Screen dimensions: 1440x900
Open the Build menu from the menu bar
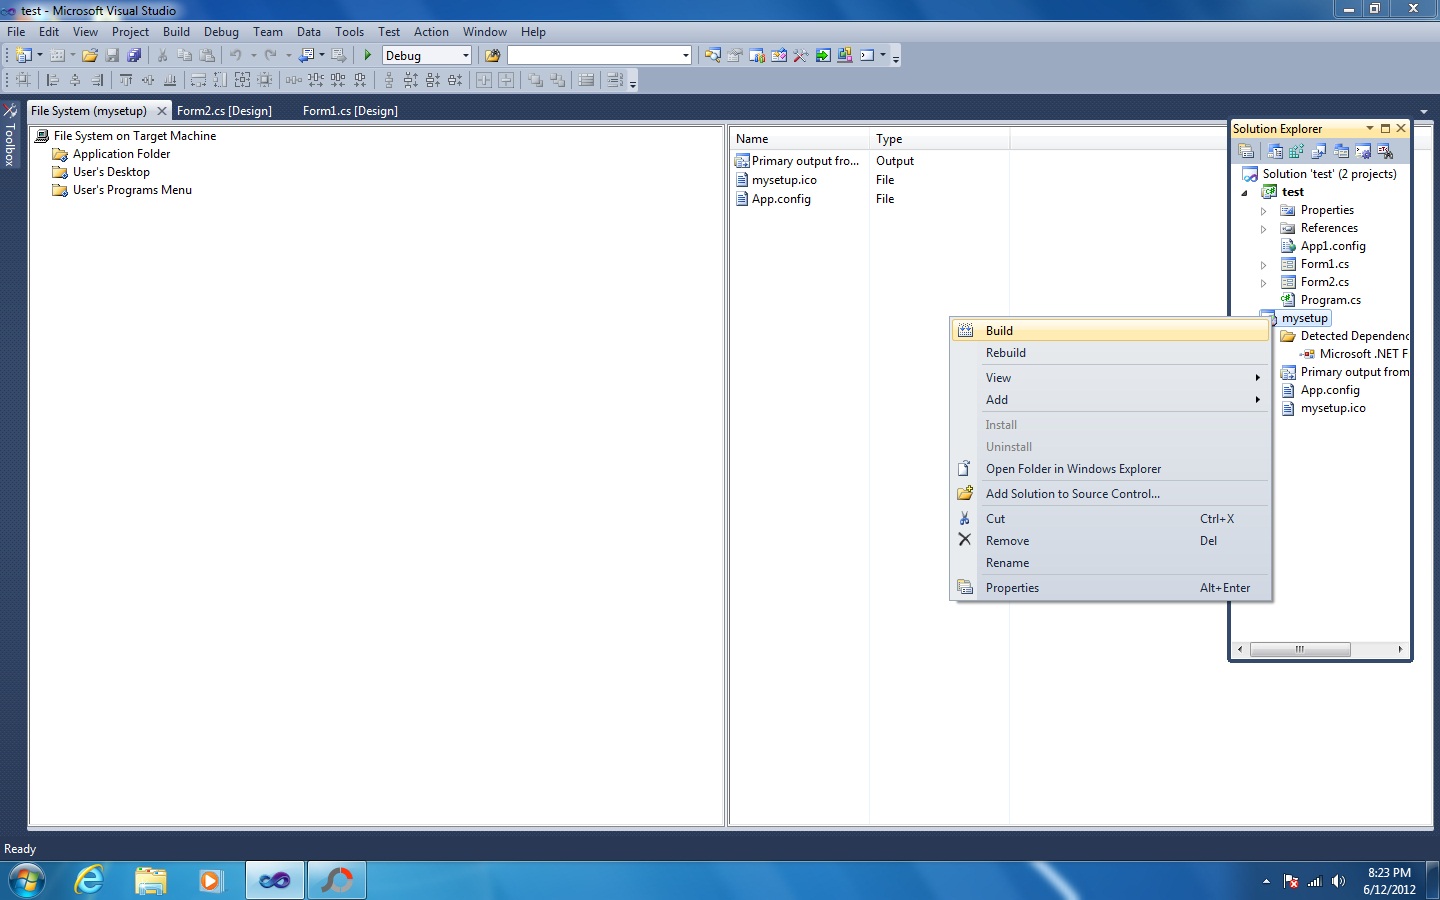176,31
